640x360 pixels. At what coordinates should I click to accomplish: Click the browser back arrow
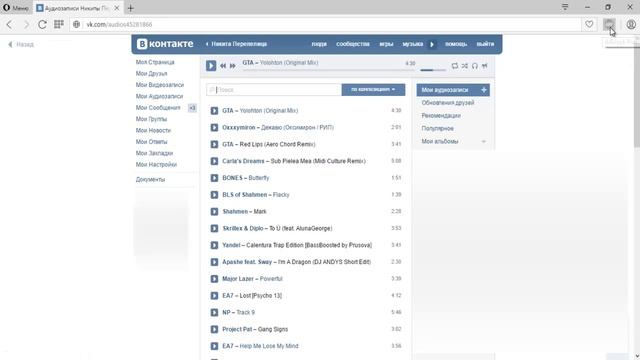pyautogui.click(x=9, y=24)
